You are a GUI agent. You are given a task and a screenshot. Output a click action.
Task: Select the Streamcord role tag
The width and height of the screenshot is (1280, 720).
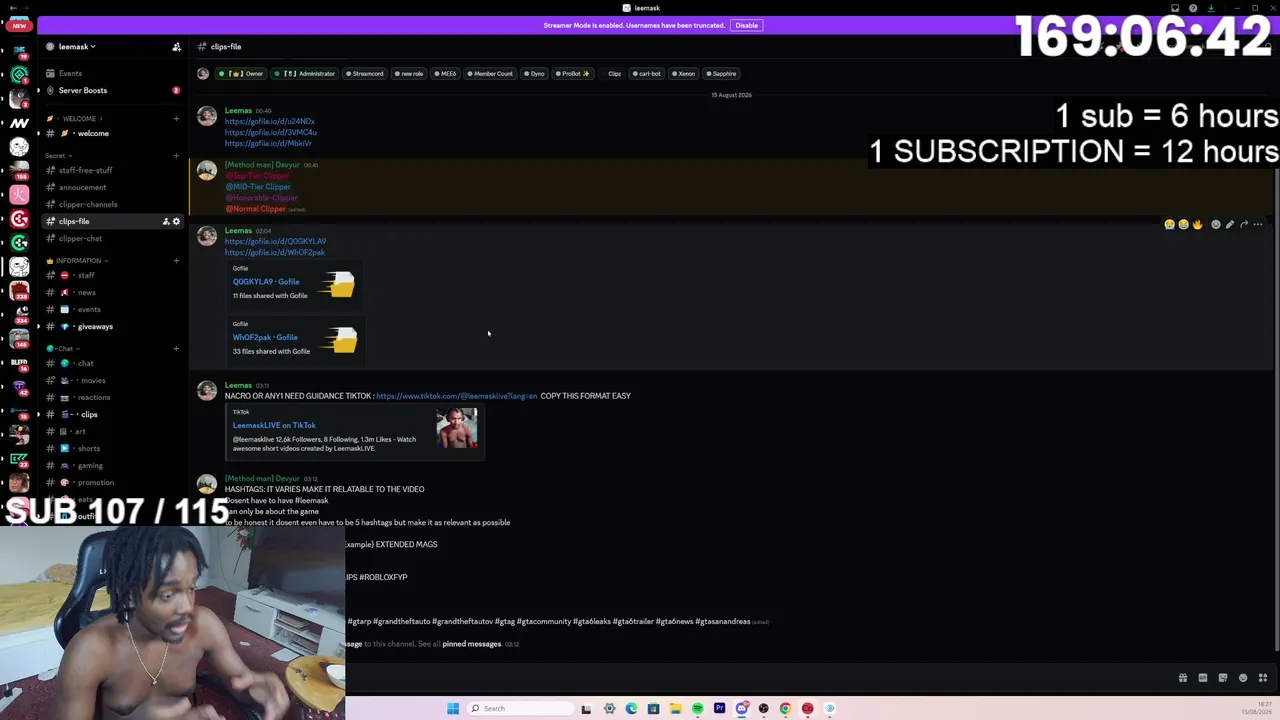pyautogui.click(x=365, y=73)
